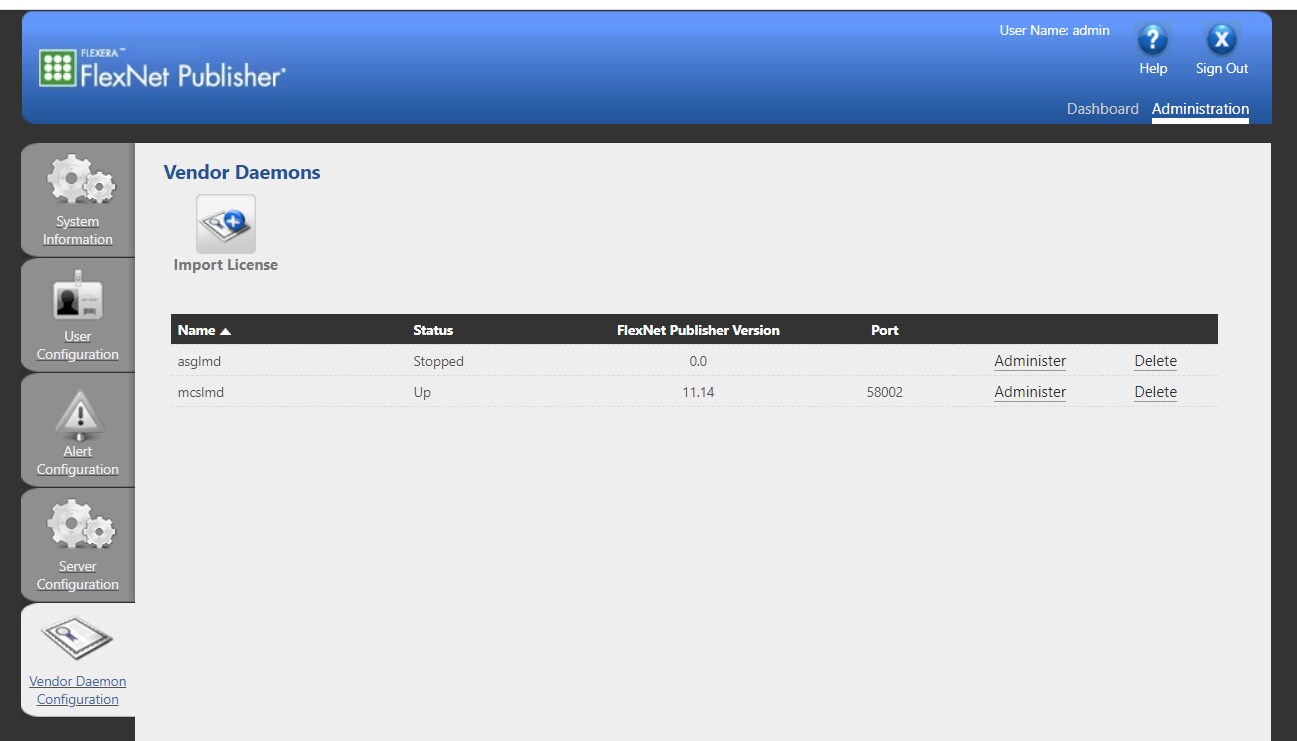Switch to the Dashboard tab
This screenshot has width=1297, height=741.
tap(1102, 109)
